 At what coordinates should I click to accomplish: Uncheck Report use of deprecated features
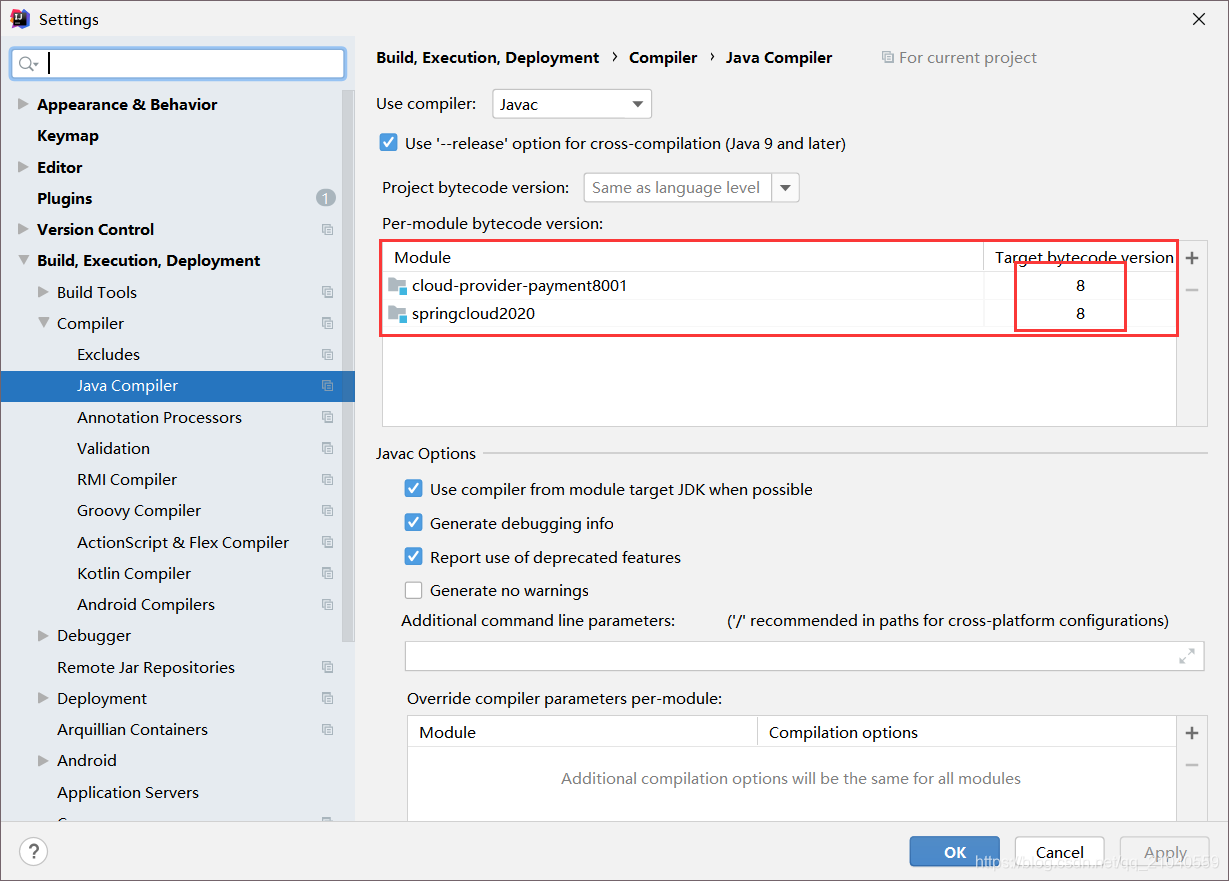(413, 557)
